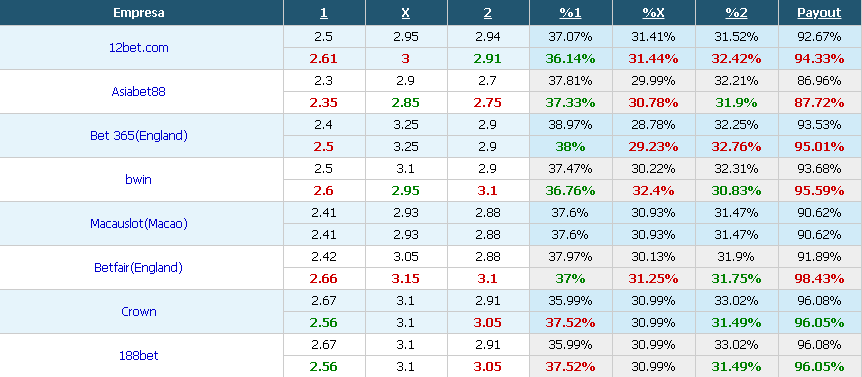The image size is (862, 377).
Task: Sort by the %2 column header
Action: [736, 13]
